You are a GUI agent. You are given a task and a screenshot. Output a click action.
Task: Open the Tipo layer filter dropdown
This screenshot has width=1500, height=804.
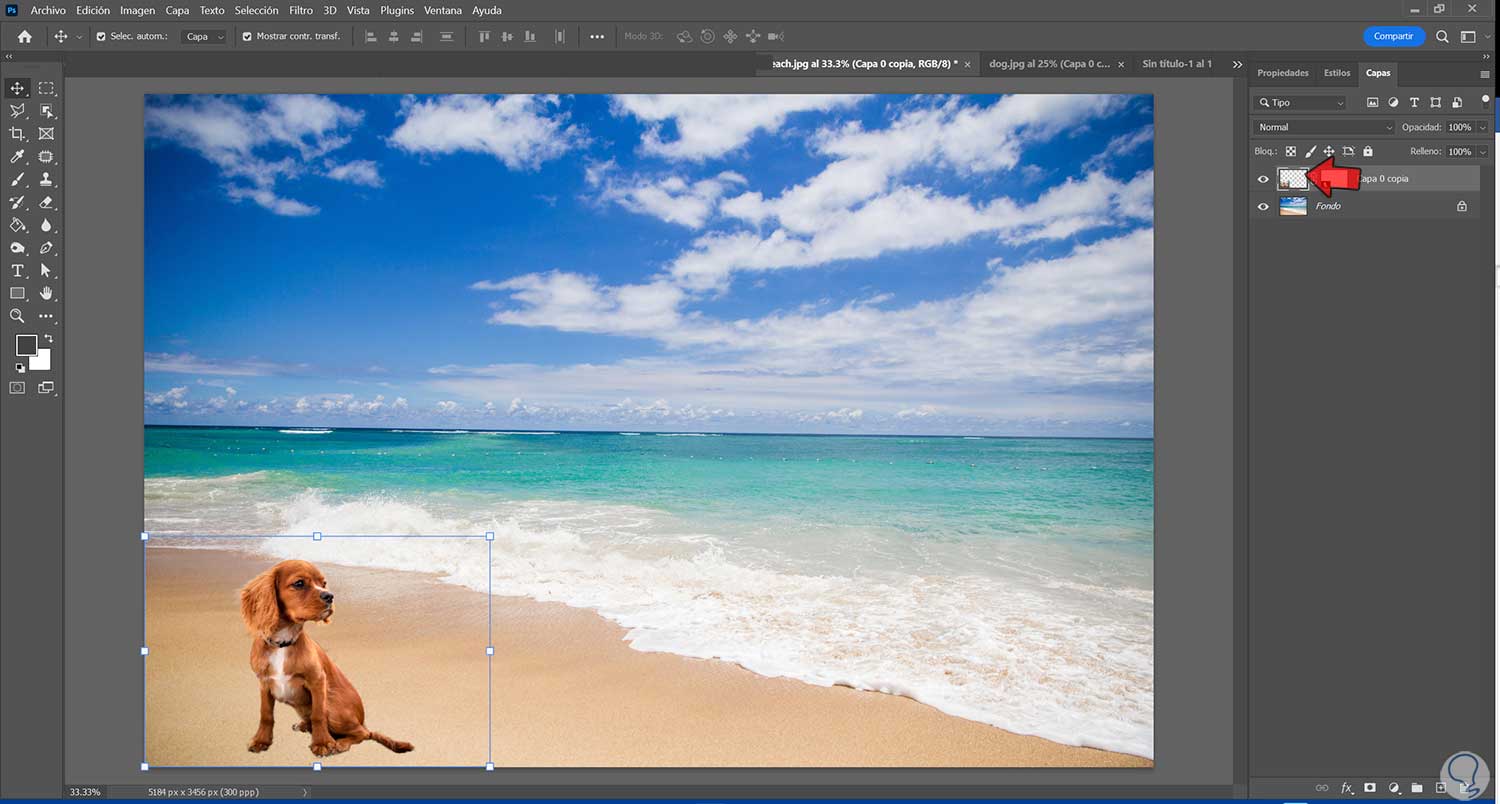pos(1302,103)
